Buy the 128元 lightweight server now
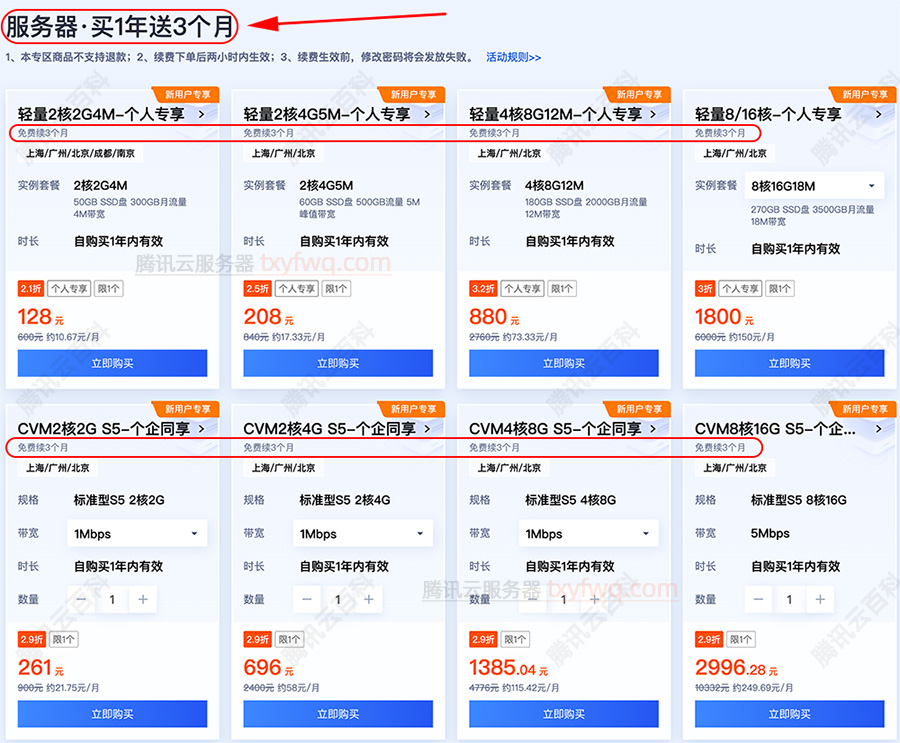Viewport: 900px width, 743px height. coord(112,363)
